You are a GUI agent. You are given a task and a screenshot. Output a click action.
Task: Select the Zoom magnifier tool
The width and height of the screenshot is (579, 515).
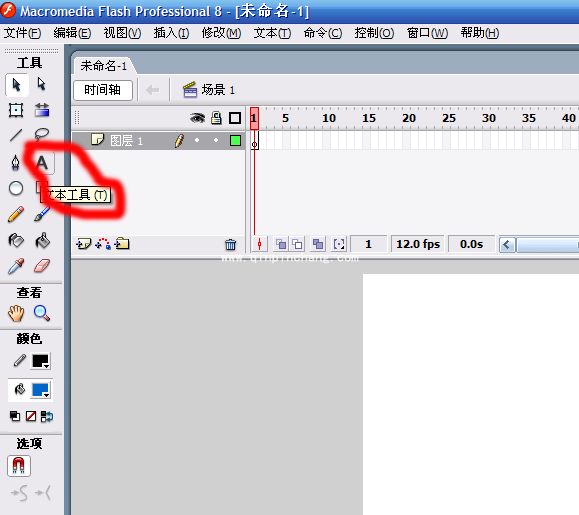click(42, 313)
